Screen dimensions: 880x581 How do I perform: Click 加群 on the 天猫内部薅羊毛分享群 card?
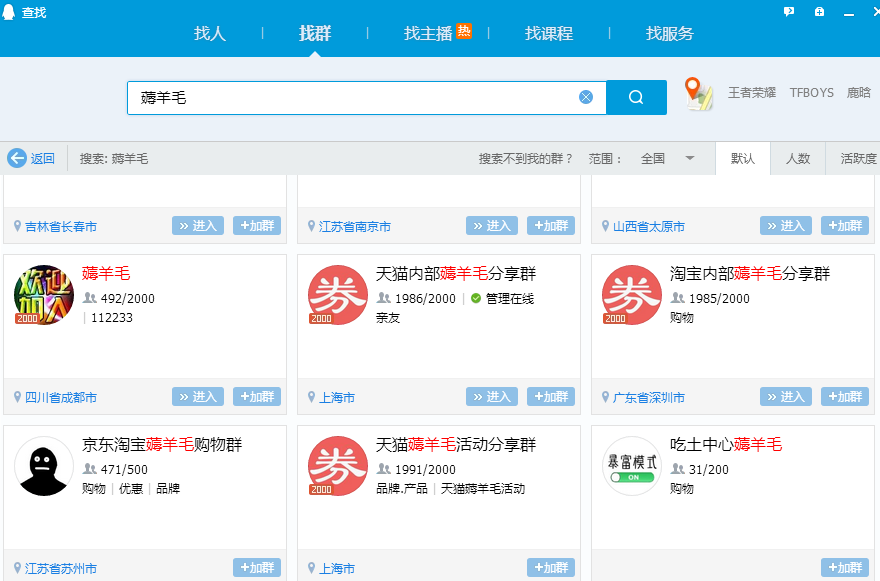[x=551, y=397]
